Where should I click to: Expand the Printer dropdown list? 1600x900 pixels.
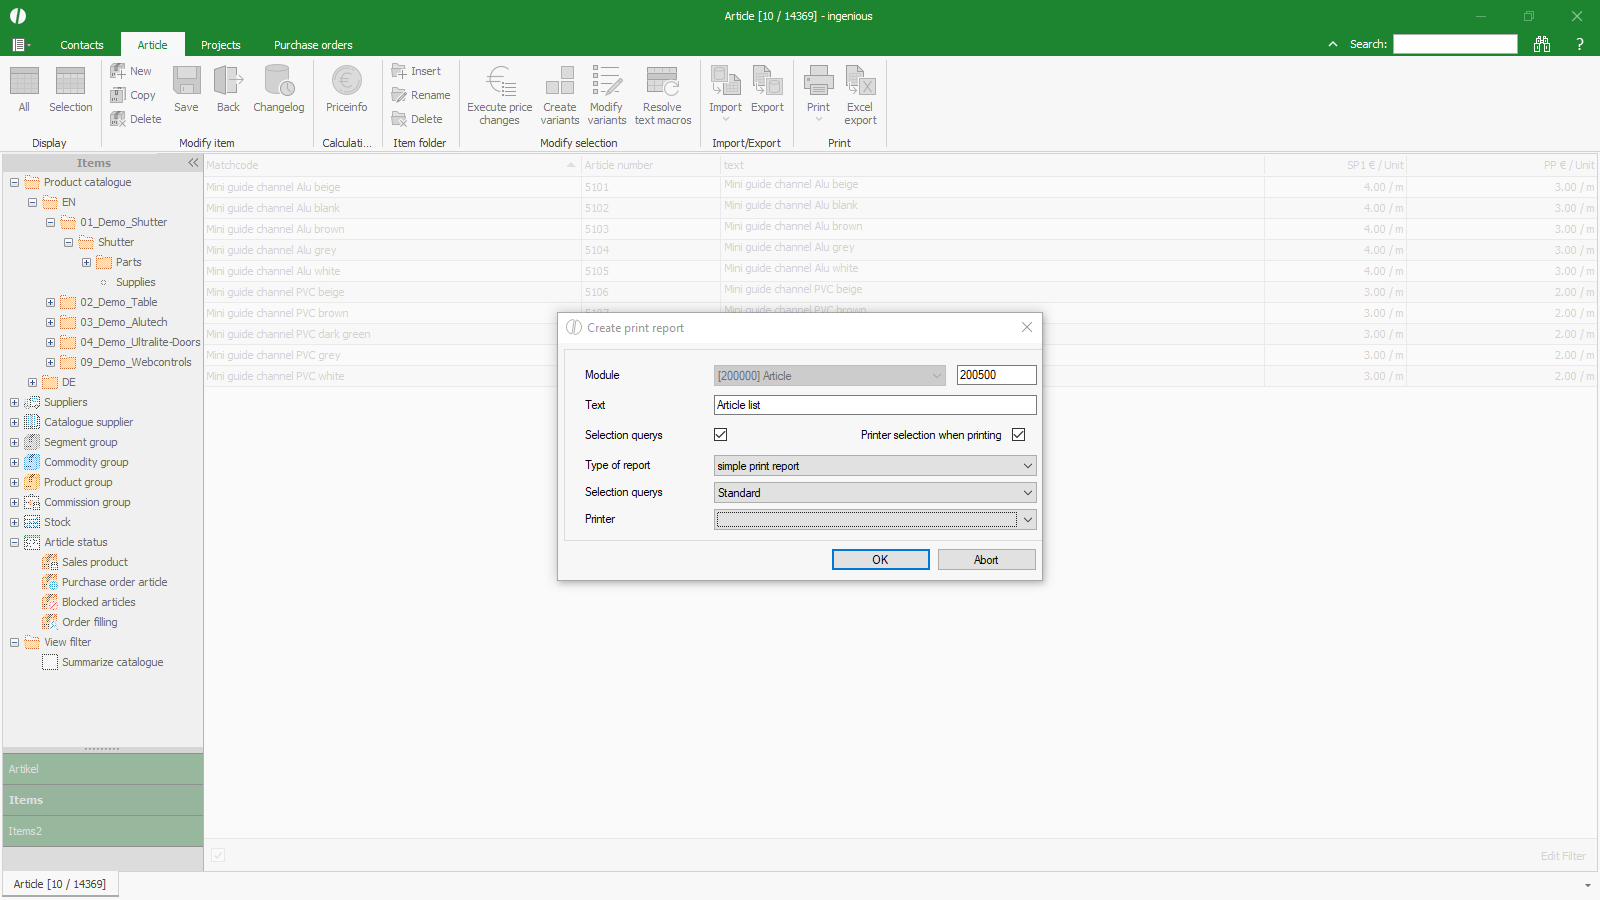pos(1027,520)
